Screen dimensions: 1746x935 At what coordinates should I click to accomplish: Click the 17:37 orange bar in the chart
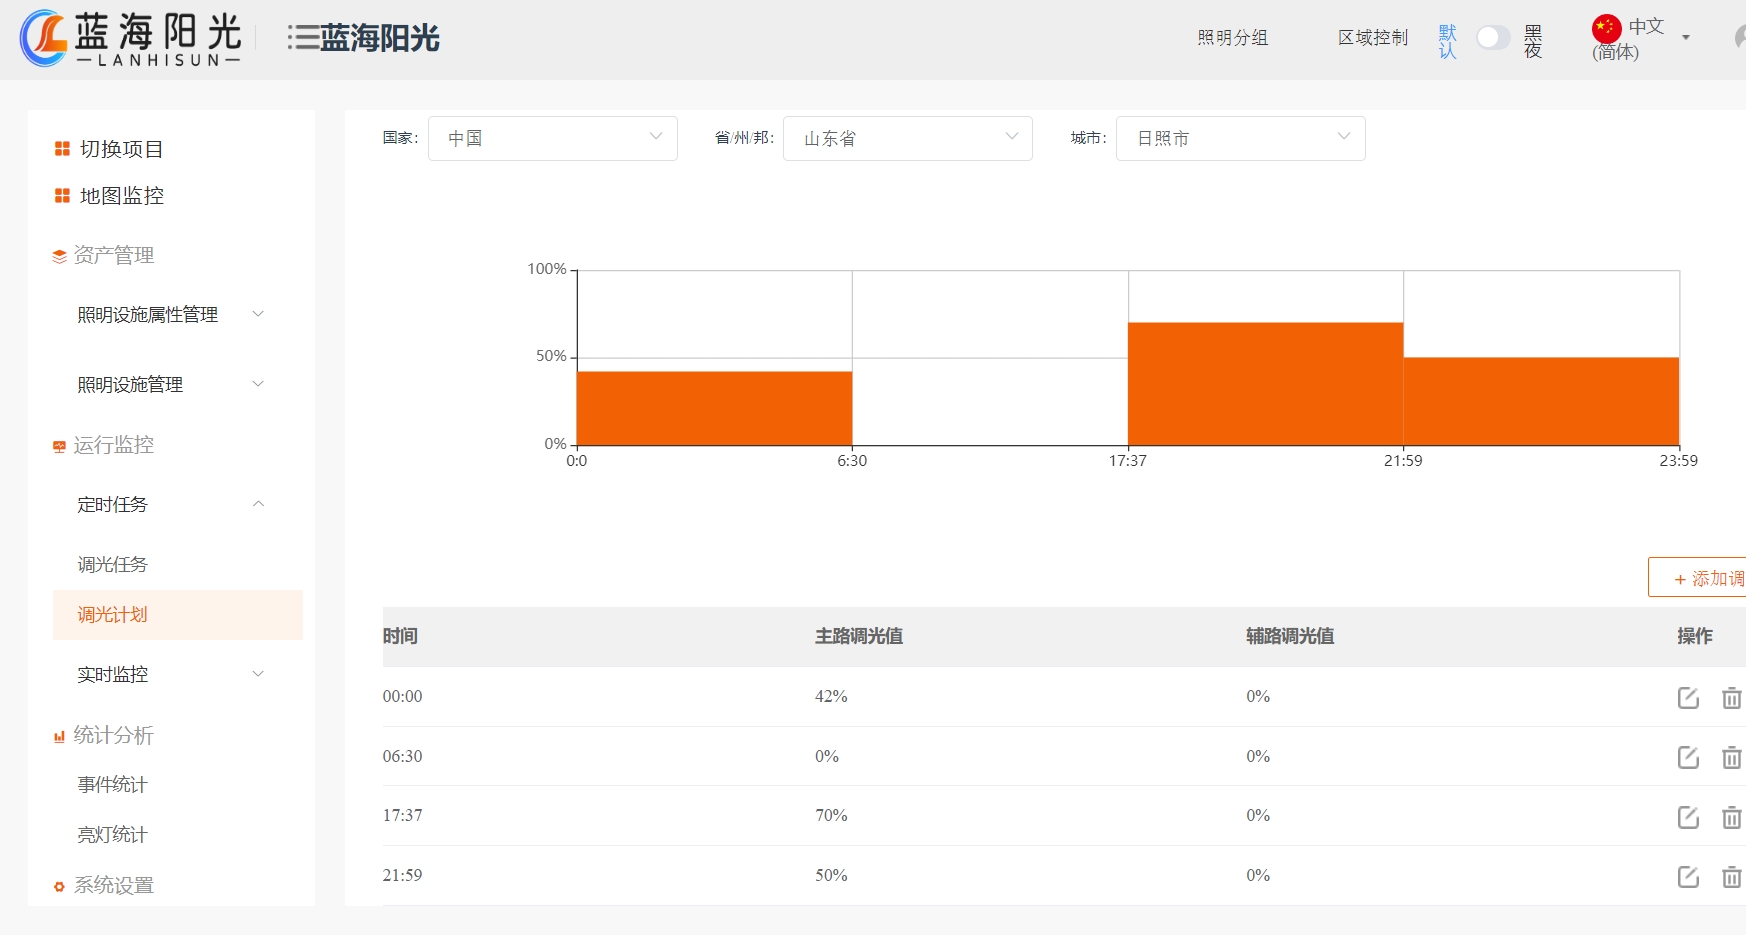1265,383
